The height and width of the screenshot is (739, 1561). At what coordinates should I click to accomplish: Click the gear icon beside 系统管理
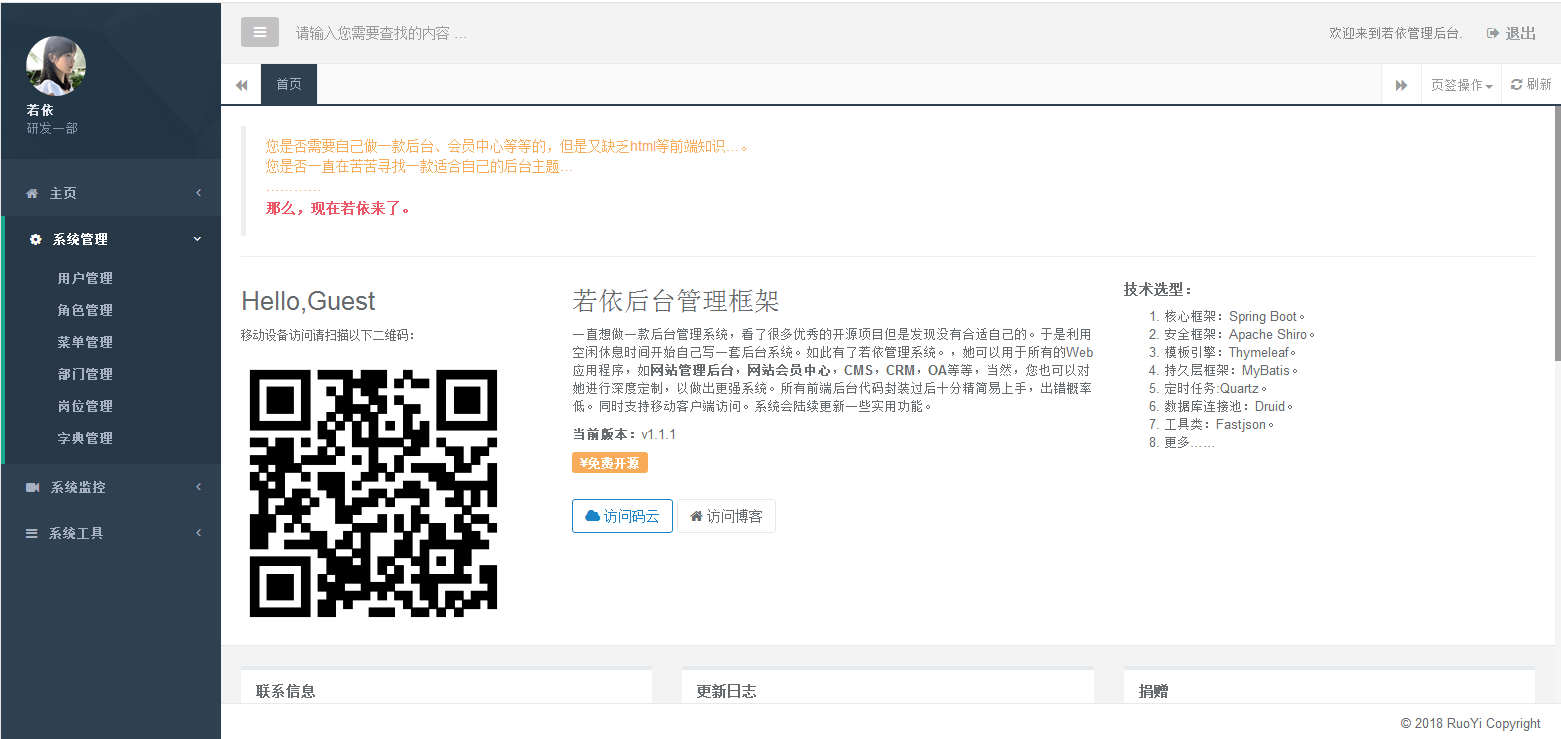36,240
